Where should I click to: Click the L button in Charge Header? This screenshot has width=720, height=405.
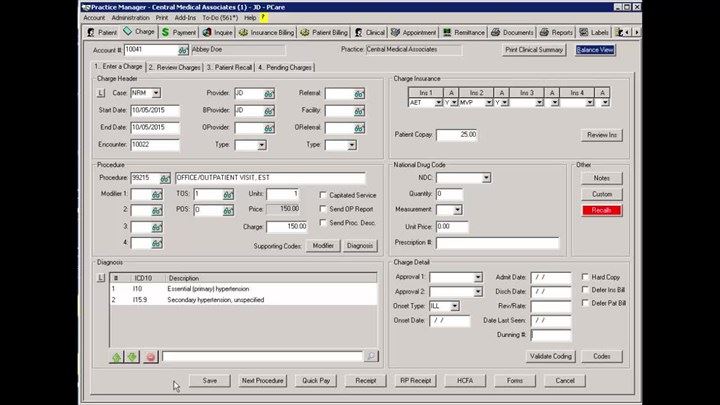pos(101,93)
